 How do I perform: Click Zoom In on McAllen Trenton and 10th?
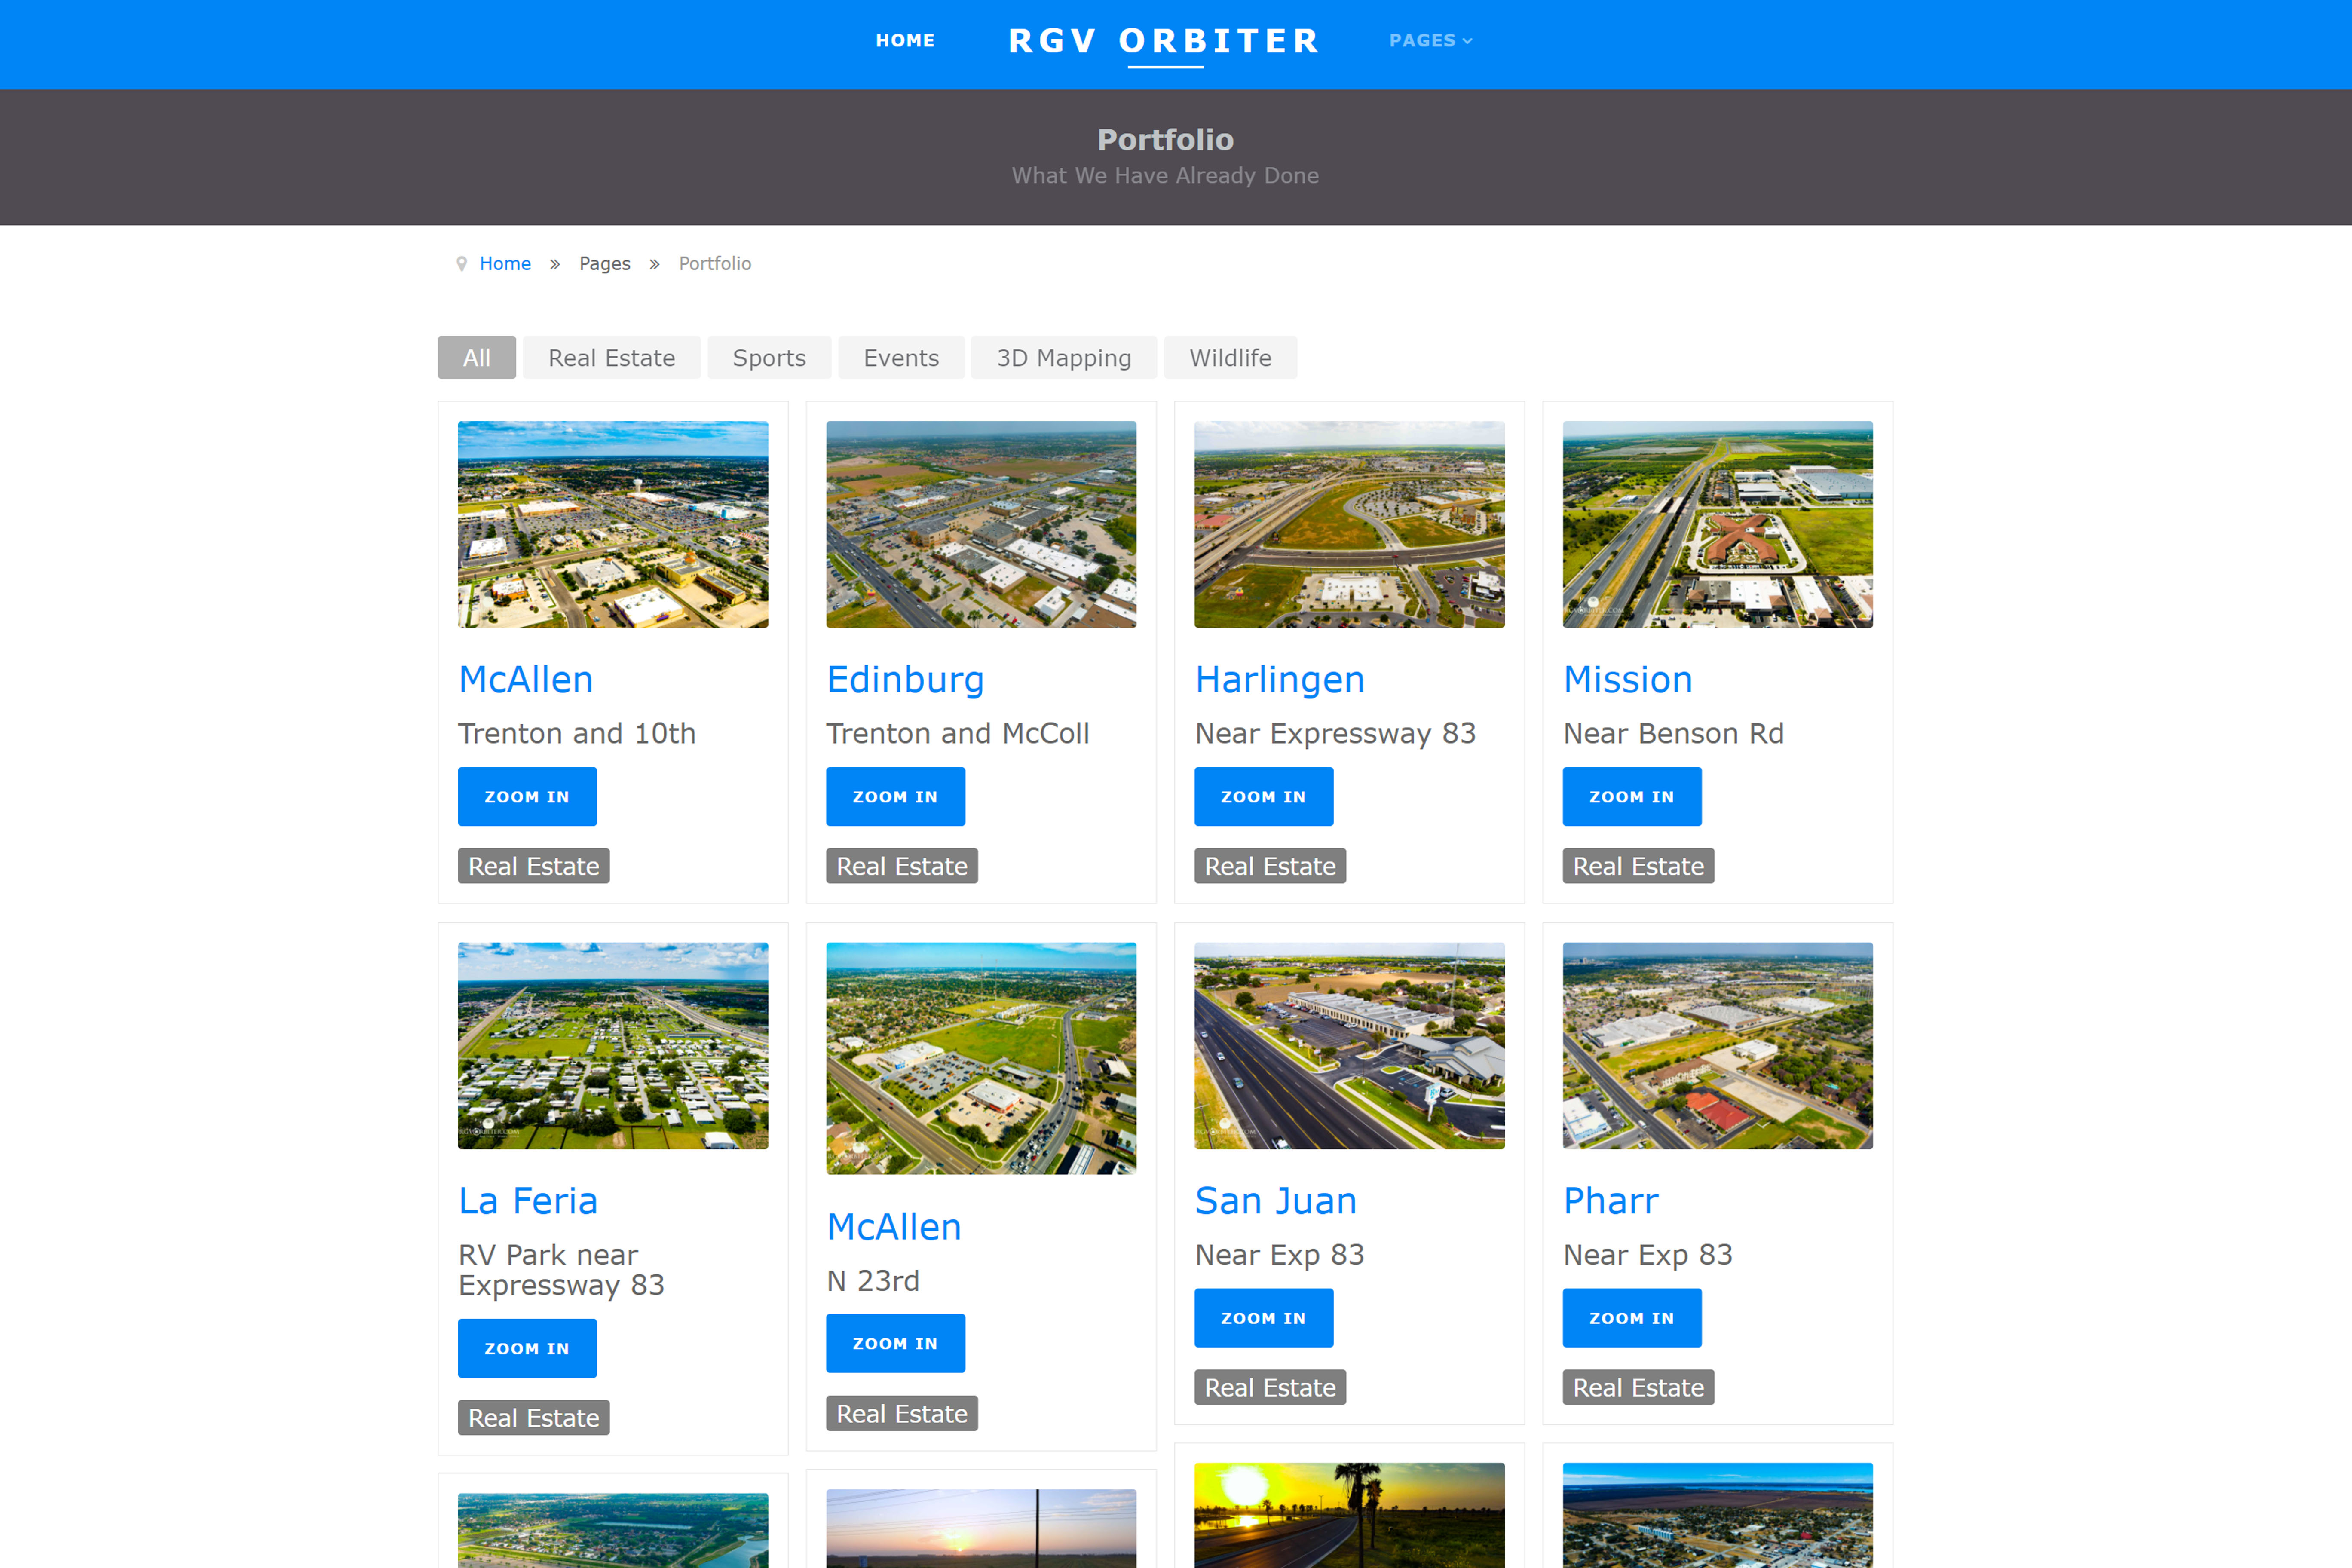tap(527, 796)
